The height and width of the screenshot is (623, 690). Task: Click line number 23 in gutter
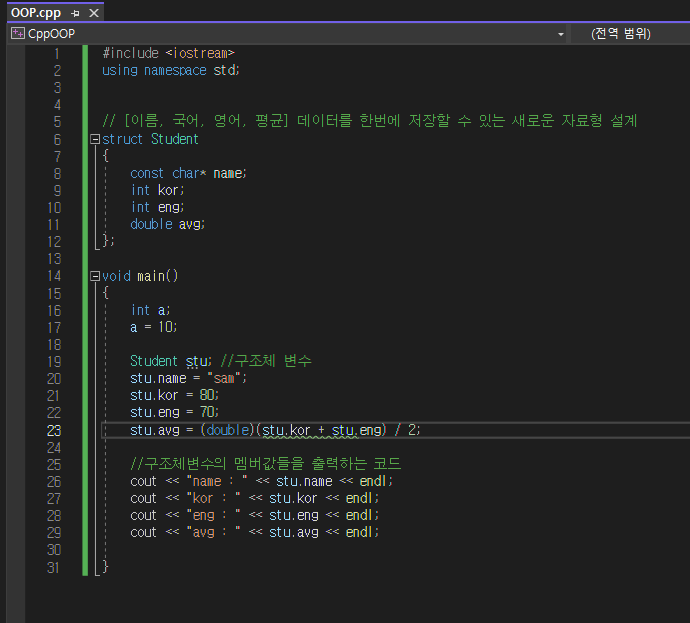coord(54,430)
